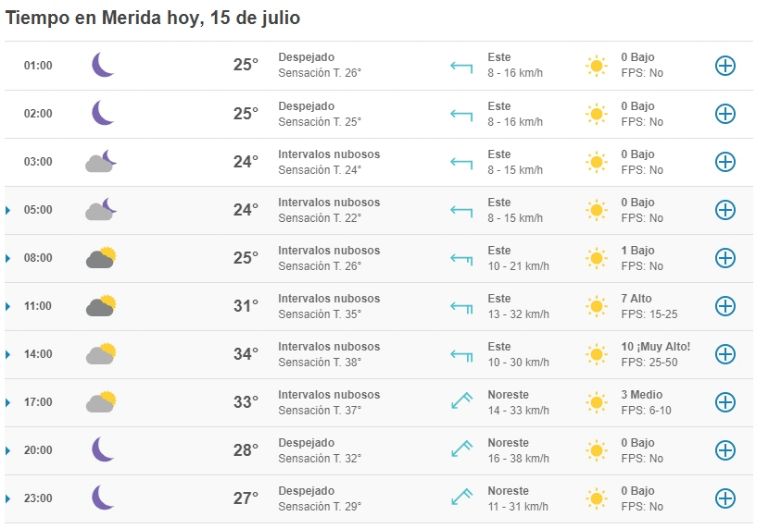Click the plus icon on 08:00 row
The image size is (768, 528).
tap(725, 258)
